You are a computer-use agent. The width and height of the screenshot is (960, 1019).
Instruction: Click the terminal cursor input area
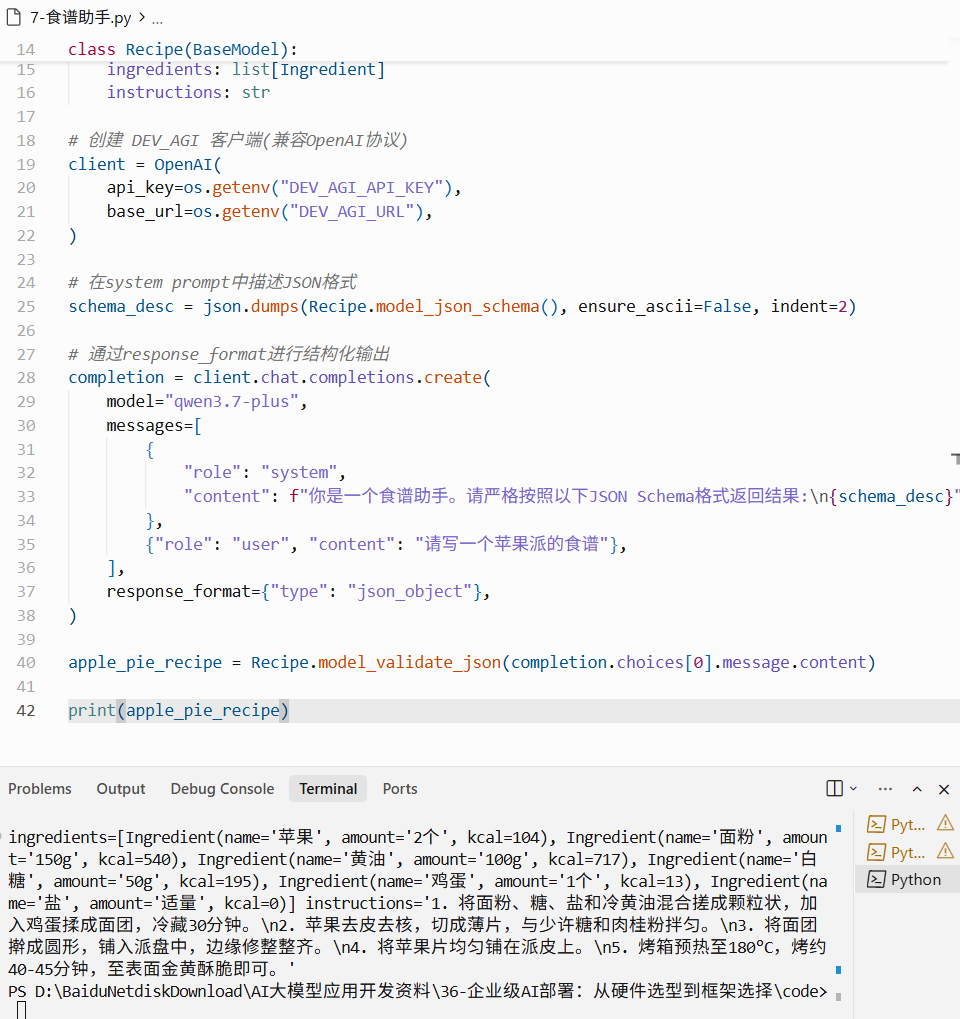[21, 1011]
